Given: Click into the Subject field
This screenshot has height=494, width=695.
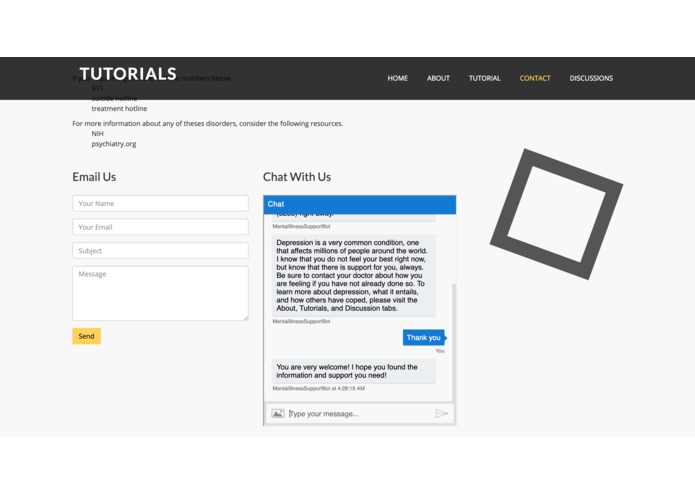Looking at the screenshot, I should coord(160,250).
